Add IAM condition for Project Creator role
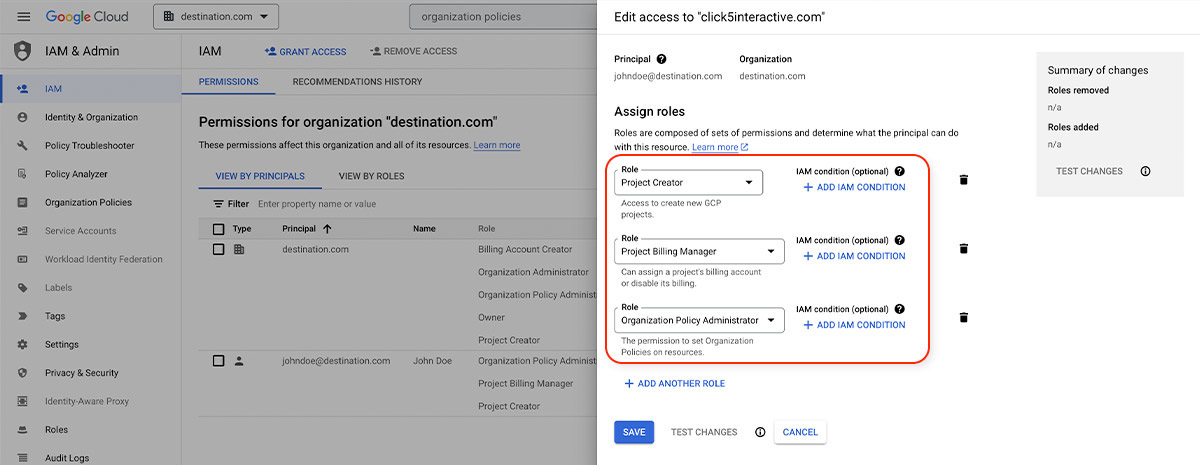Image resolution: width=1200 pixels, height=465 pixels. point(855,187)
